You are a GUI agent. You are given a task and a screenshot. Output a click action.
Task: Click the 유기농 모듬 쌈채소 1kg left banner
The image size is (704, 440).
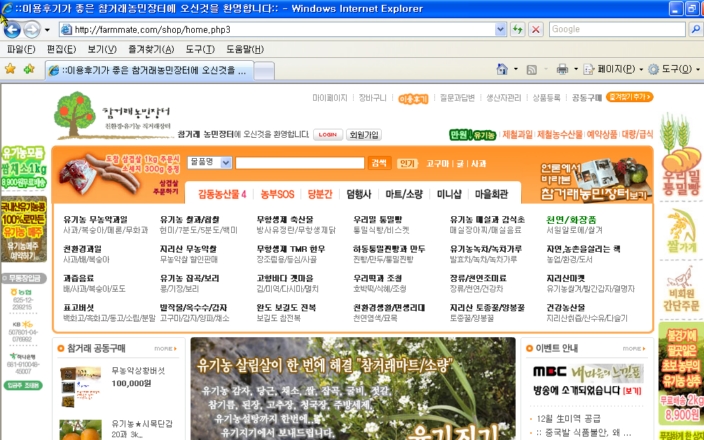(24, 167)
